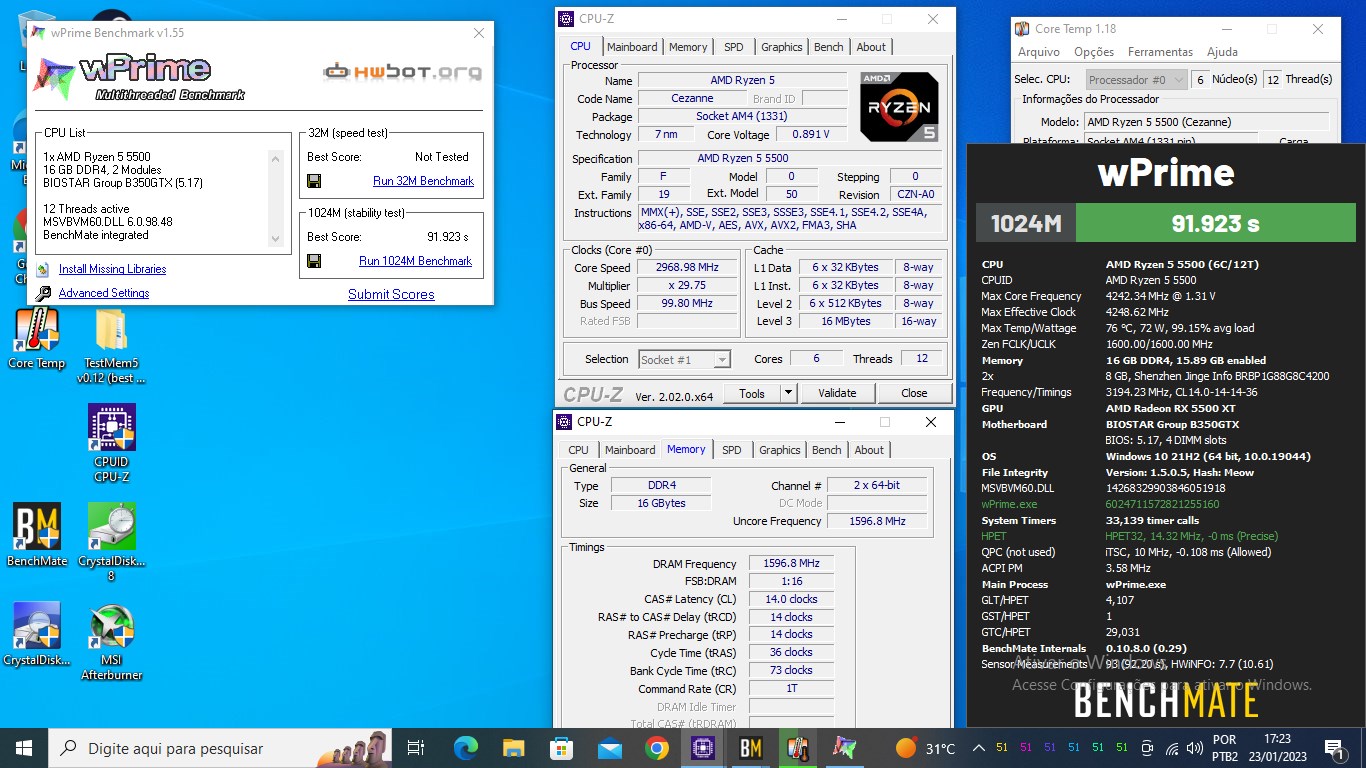Image resolution: width=1366 pixels, height=768 pixels.
Task: Open the TestMem5 folder on the desktop
Action: [111, 346]
